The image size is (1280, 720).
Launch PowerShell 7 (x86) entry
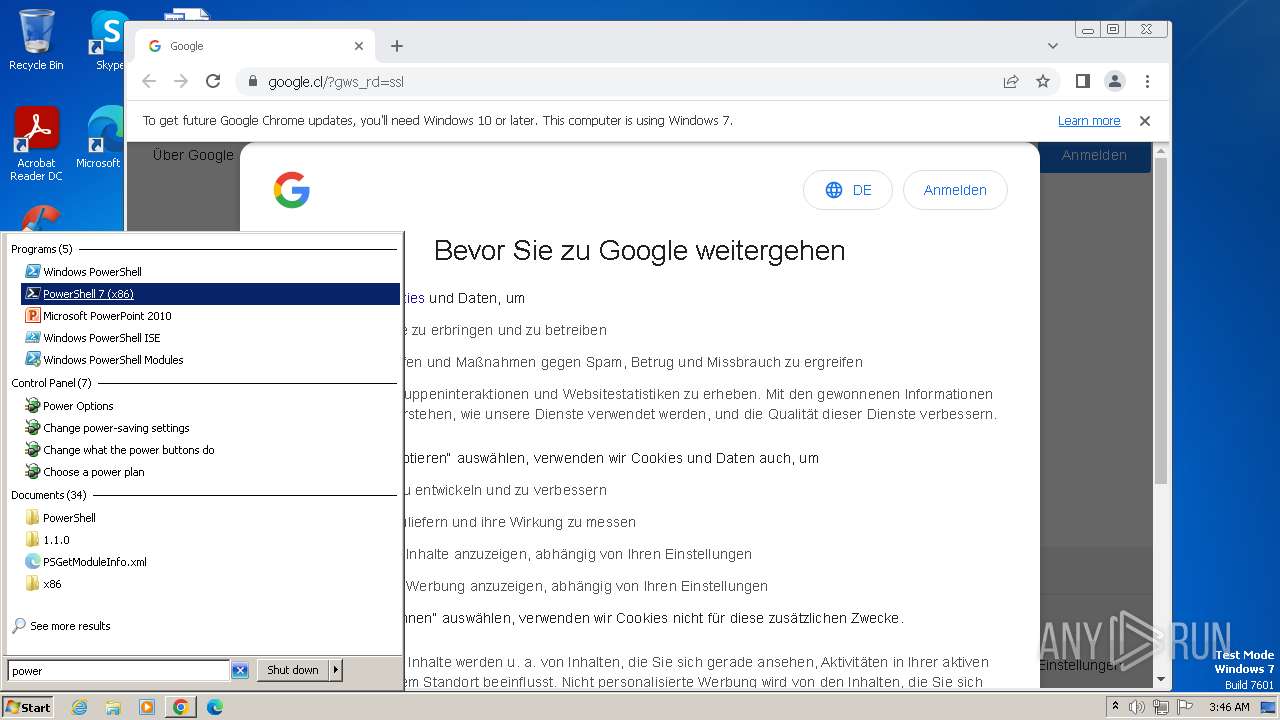[210, 294]
